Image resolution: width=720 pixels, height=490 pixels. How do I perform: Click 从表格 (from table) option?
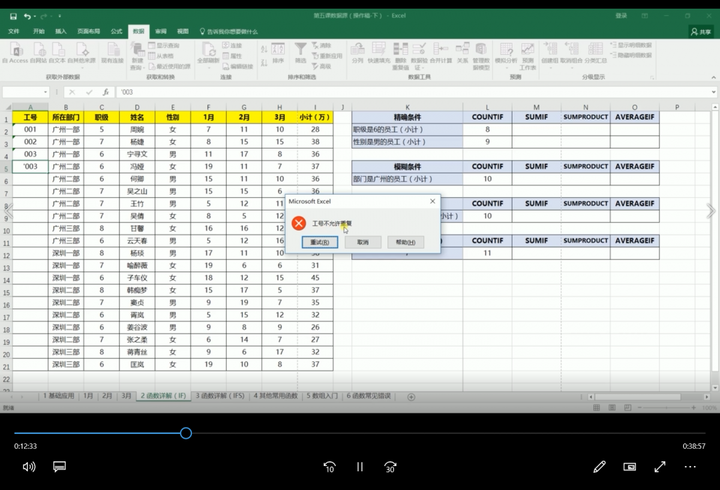(x=161, y=56)
